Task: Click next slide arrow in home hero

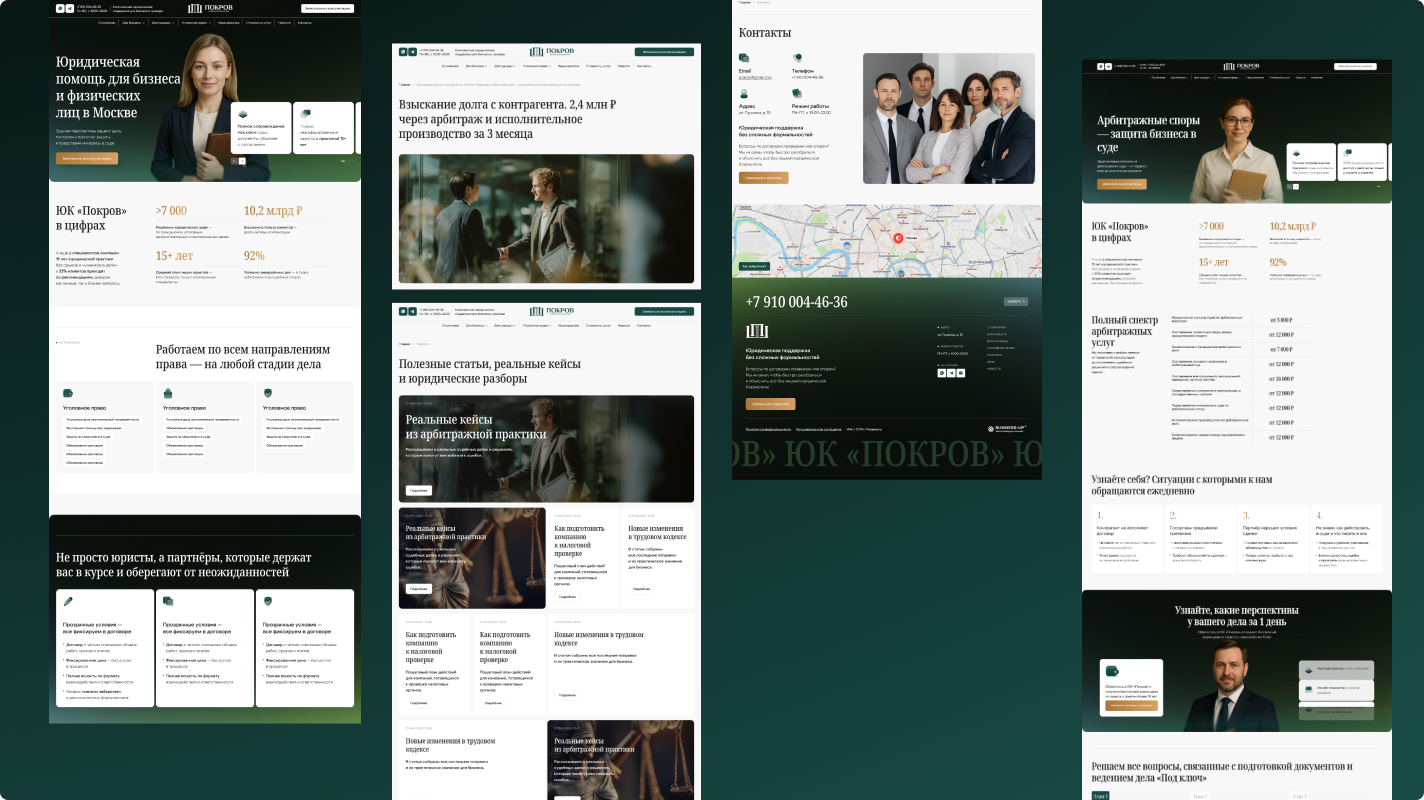Action: [242, 160]
